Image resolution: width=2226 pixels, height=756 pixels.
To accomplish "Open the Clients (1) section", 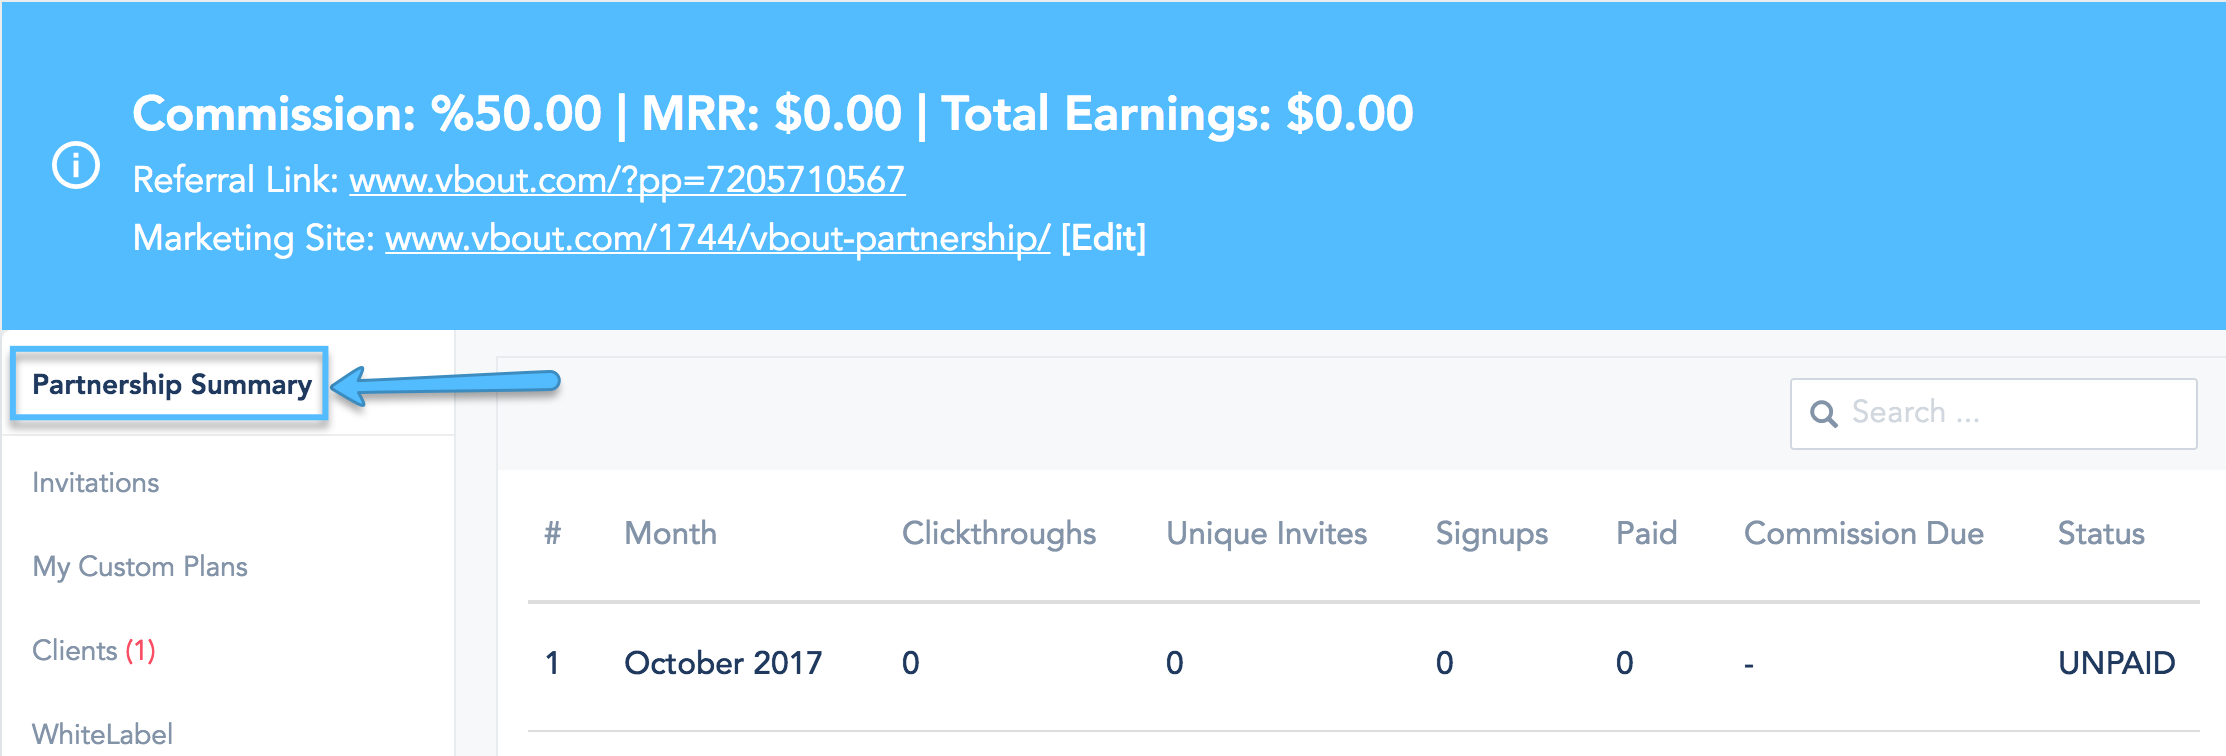I will tap(94, 650).
